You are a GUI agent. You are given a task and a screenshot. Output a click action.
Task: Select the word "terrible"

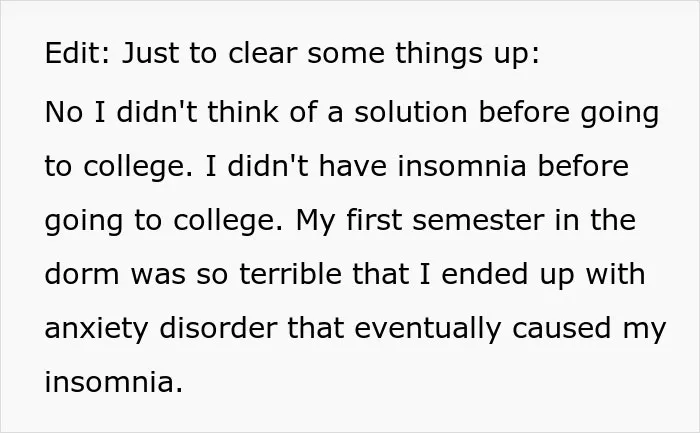pyautogui.click(x=291, y=274)
